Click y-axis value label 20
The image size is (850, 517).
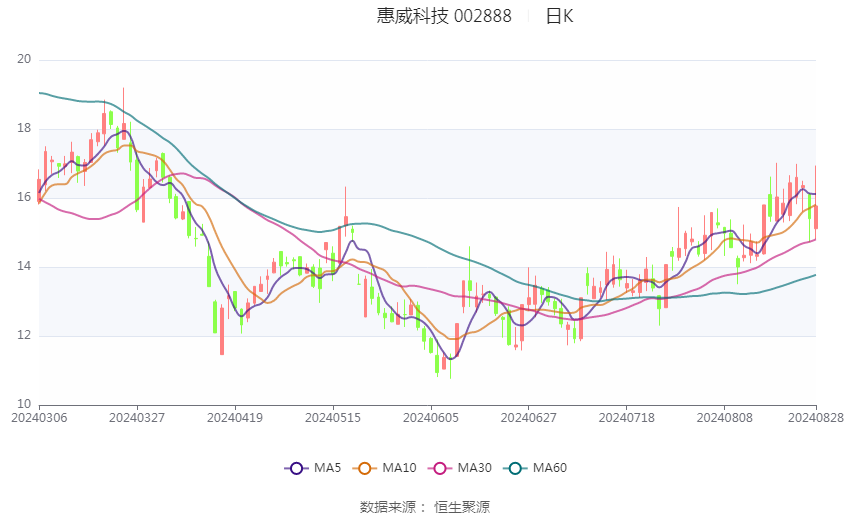(24, 59)
